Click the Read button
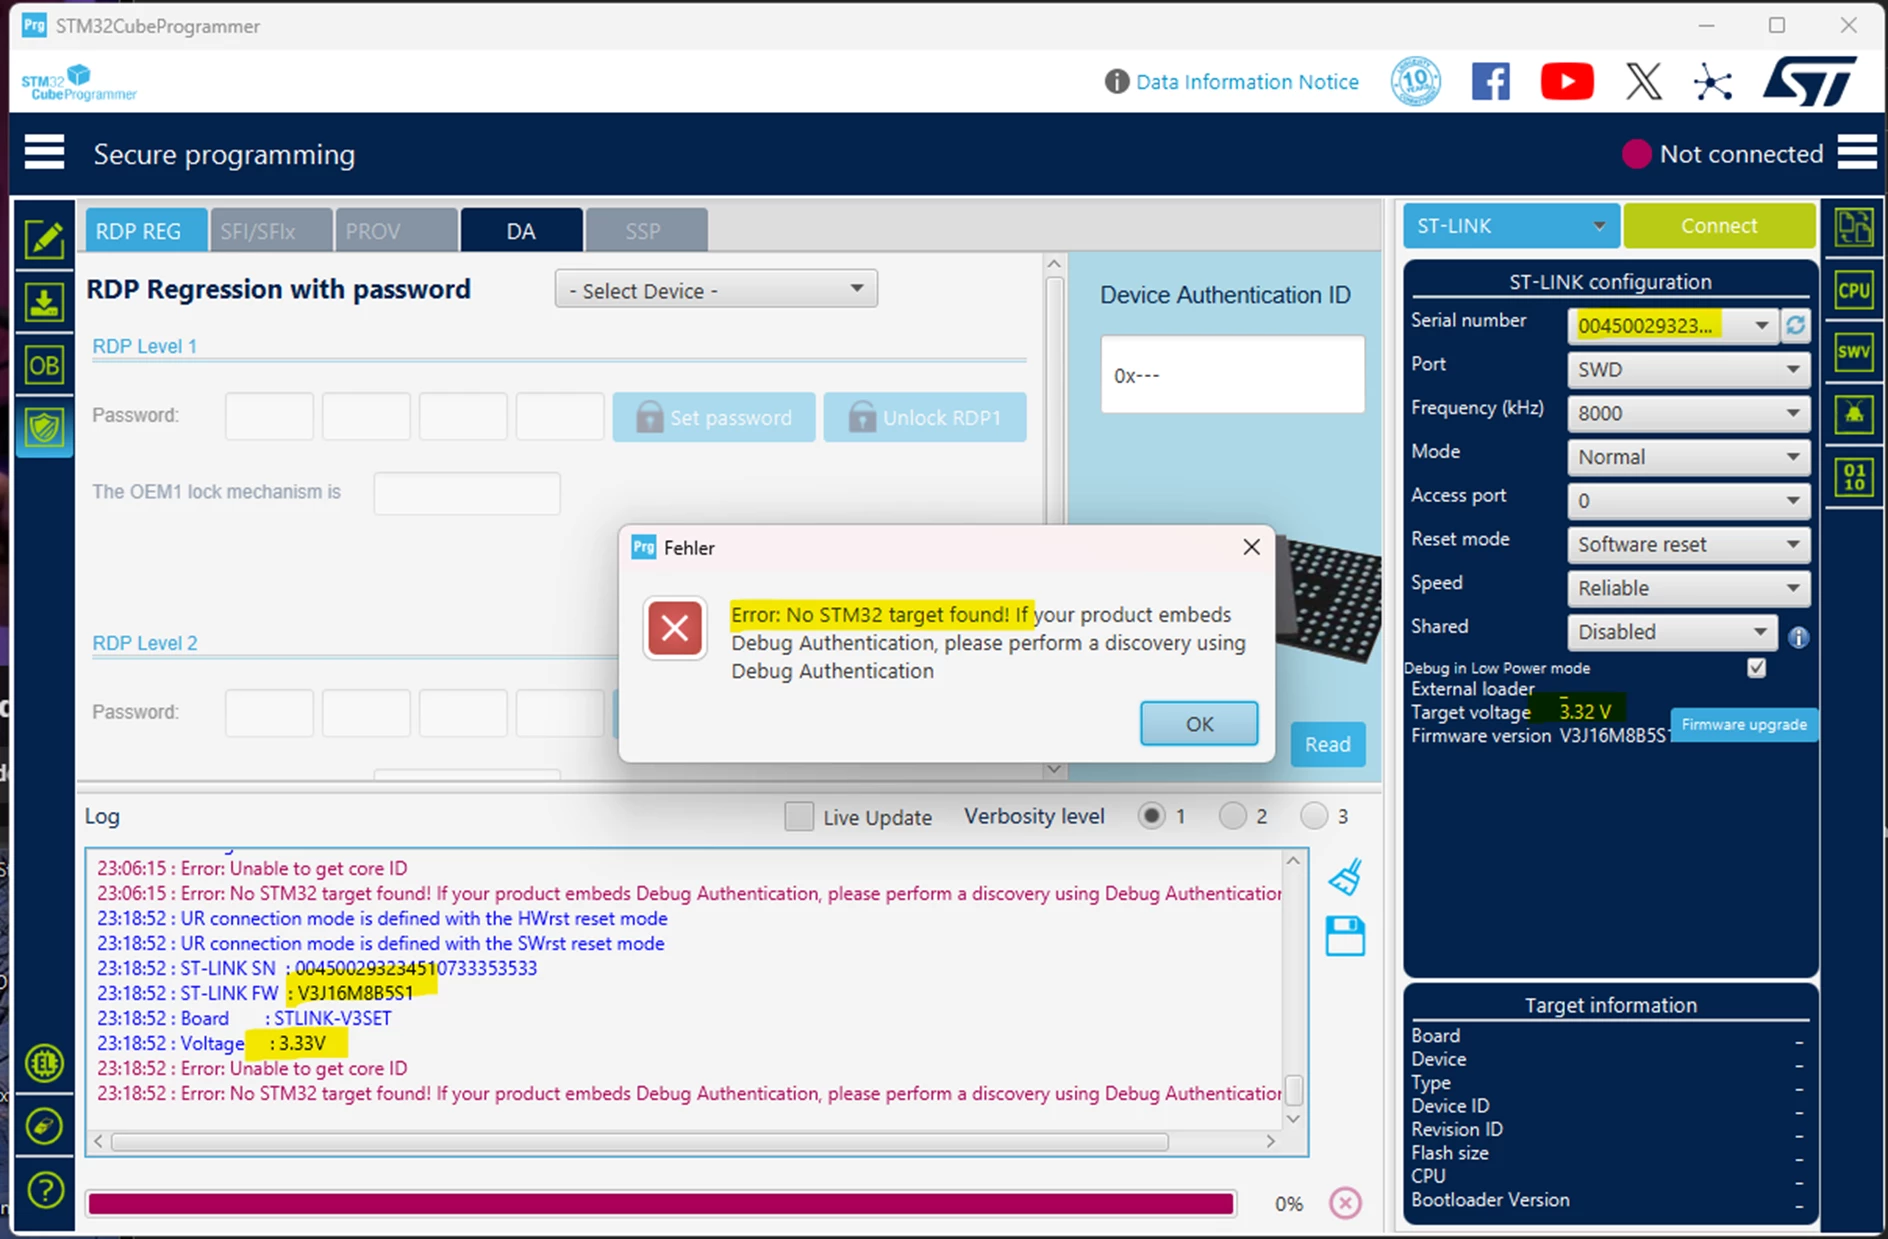This screenshot has height=1239, width=1888. tap(1327, 744)
